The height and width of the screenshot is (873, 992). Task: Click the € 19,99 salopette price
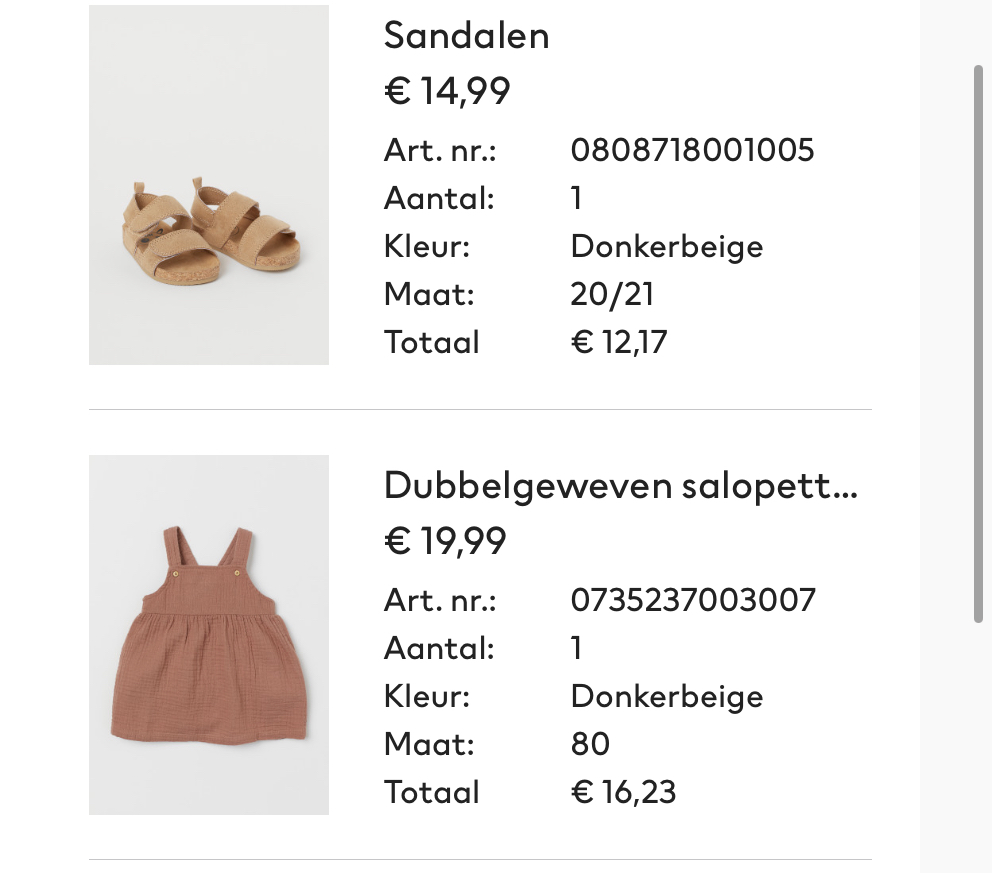tap(445, 541)
